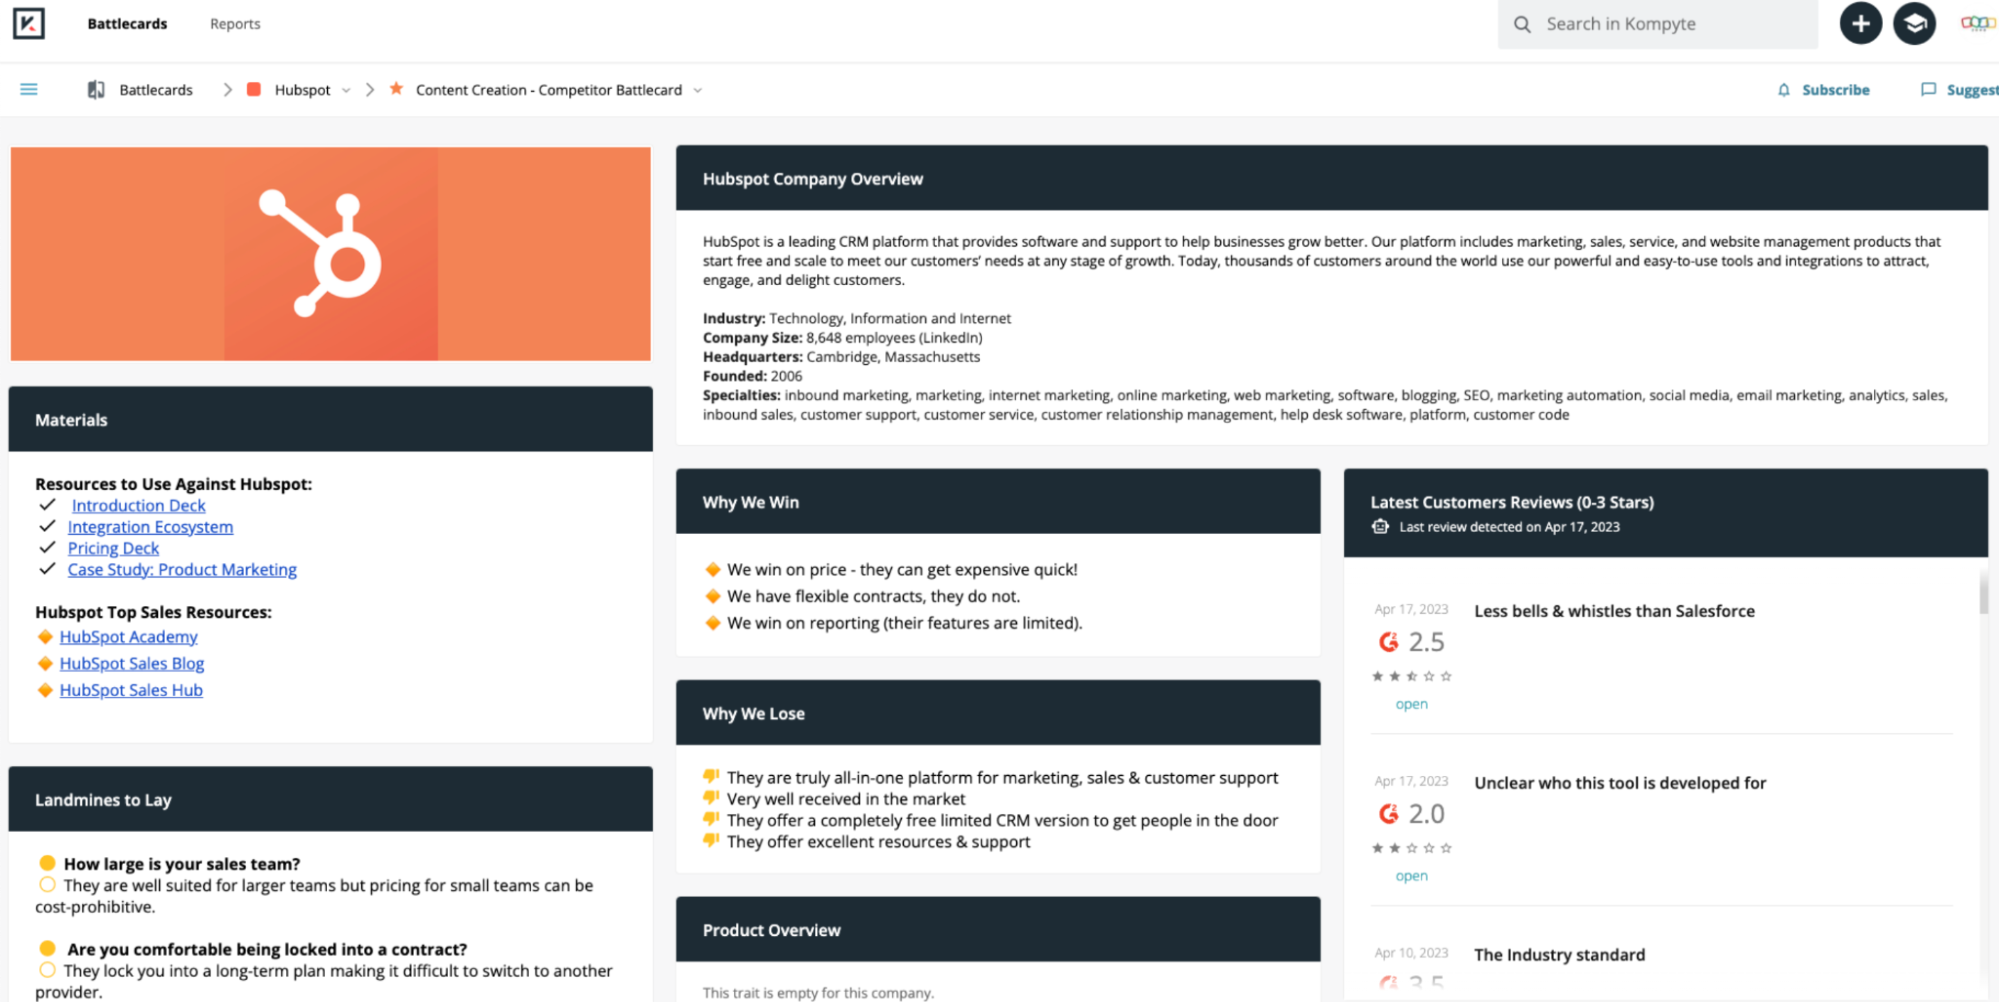1999x1003 pixels.
Task: Go to Battlecards breadcrumb link
Action: click(156, 90)
